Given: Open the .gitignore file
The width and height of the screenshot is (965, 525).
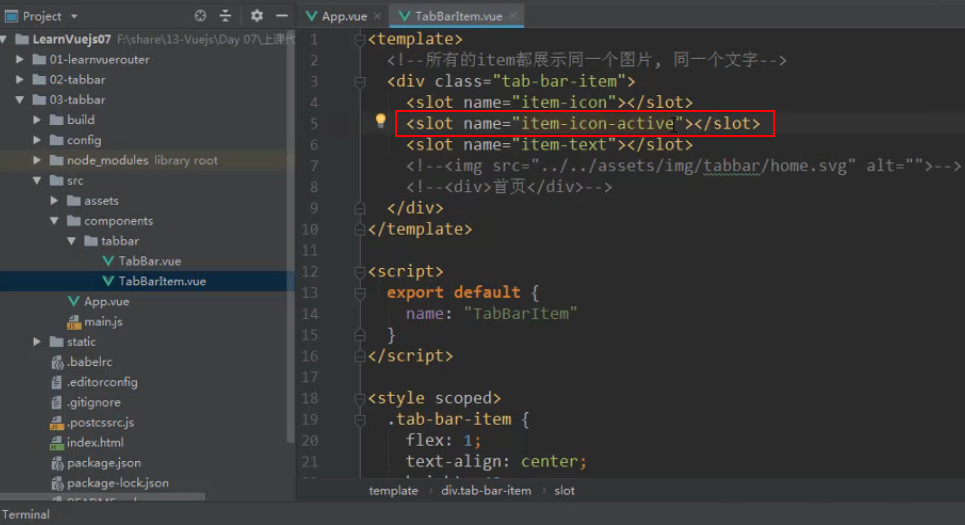Looking at the screenshot, I should coord(94,403).
